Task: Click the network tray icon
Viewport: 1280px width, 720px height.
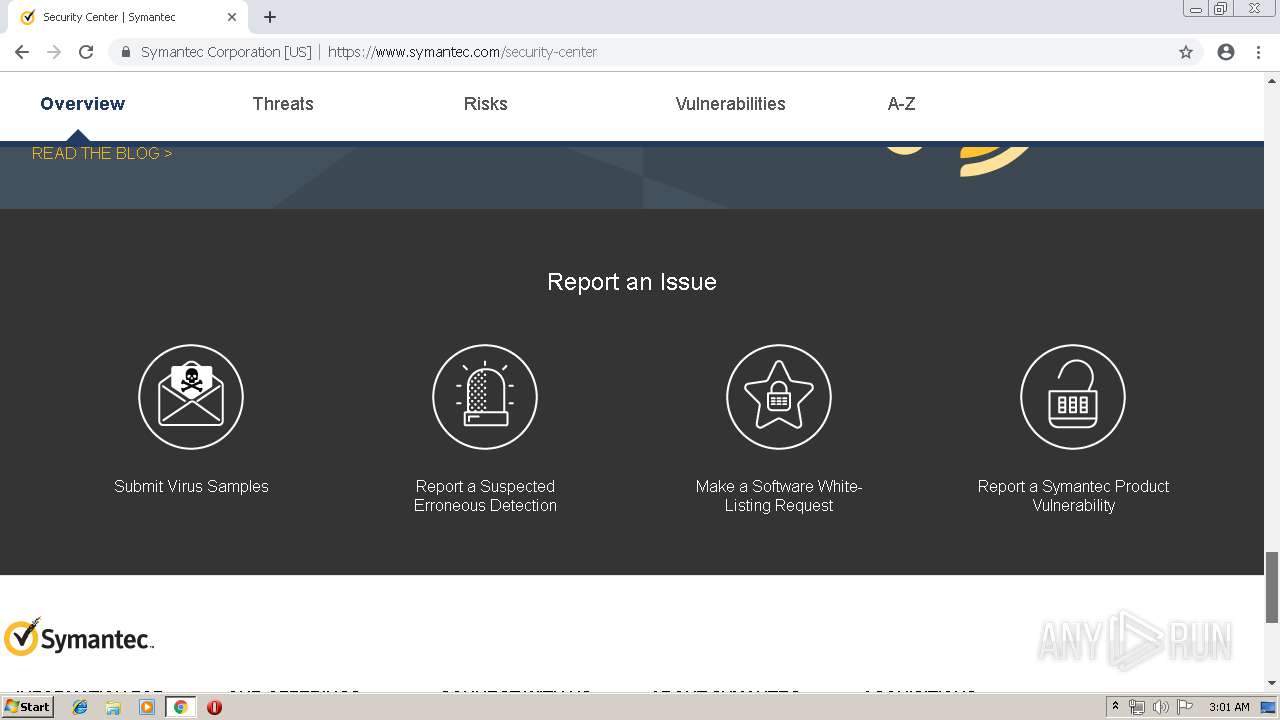Action: (1137, 707)
